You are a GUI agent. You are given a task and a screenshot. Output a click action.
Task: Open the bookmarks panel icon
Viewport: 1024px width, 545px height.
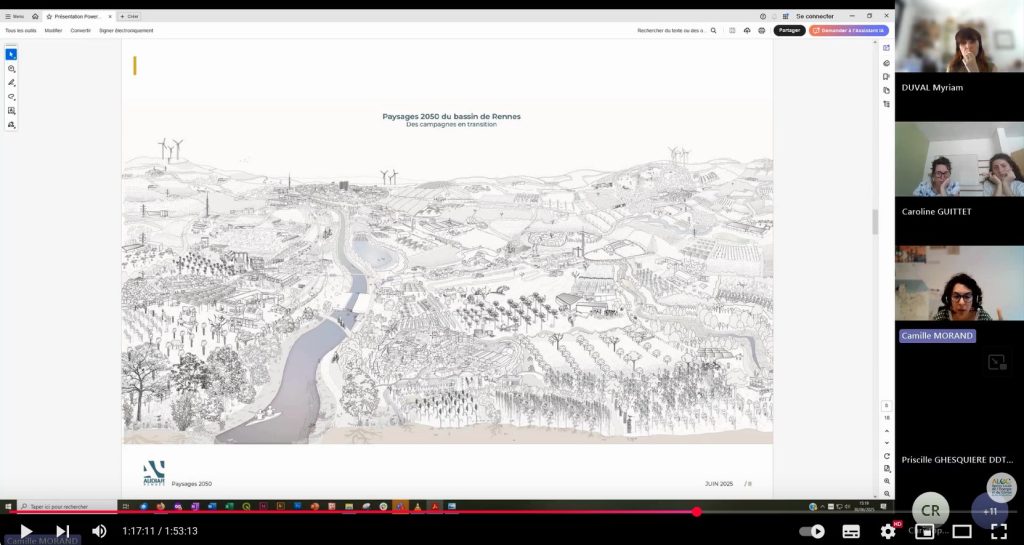tap(886, 77)
